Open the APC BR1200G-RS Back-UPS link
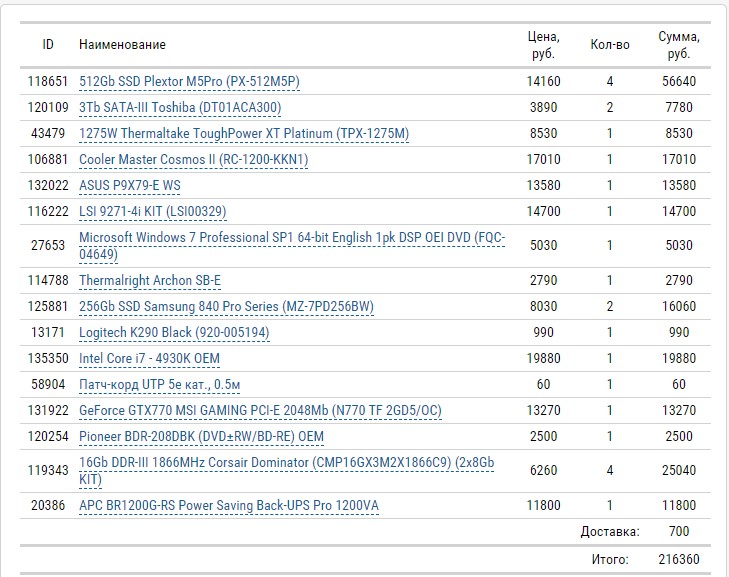729x577 pixels. [x=229, y=505]
